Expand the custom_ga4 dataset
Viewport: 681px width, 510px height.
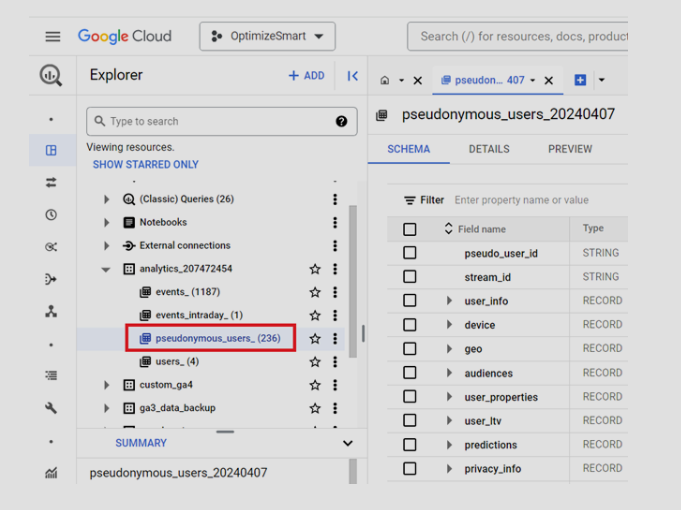(106, 385)
